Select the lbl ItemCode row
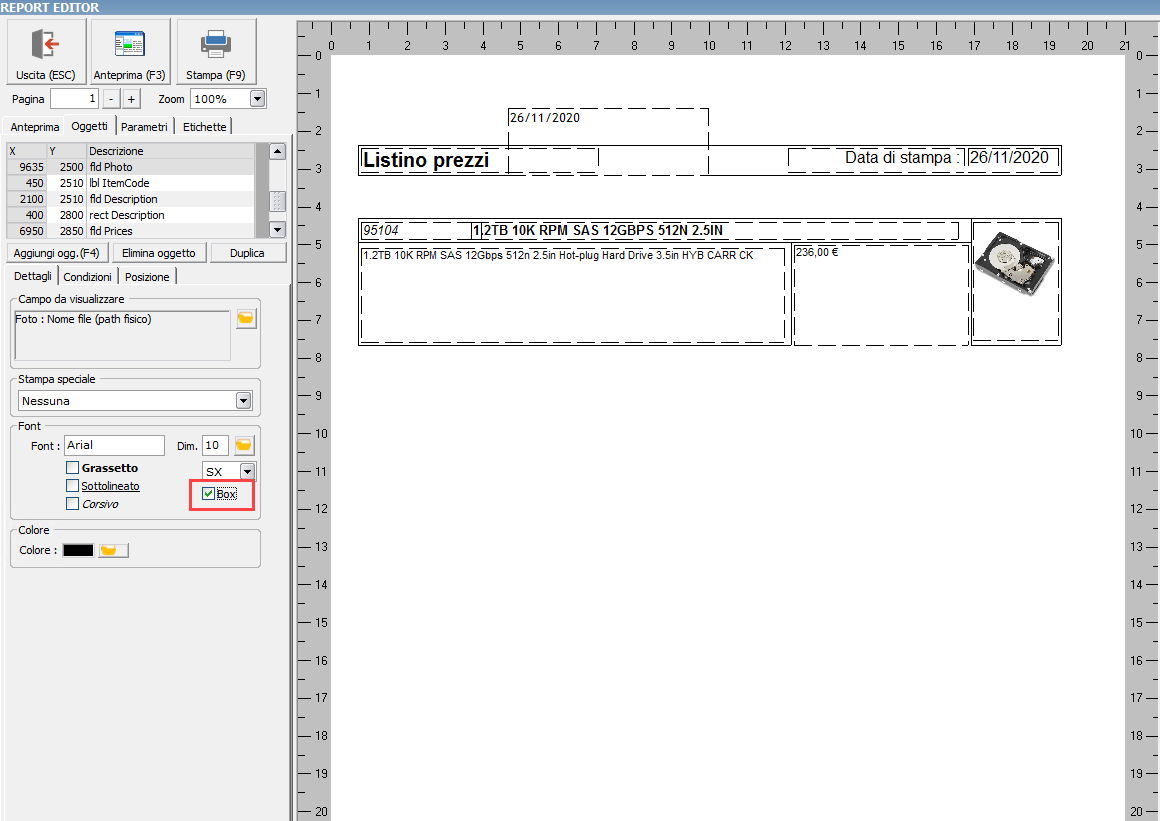The image size is (1160, 821). [x=131, y=183]
